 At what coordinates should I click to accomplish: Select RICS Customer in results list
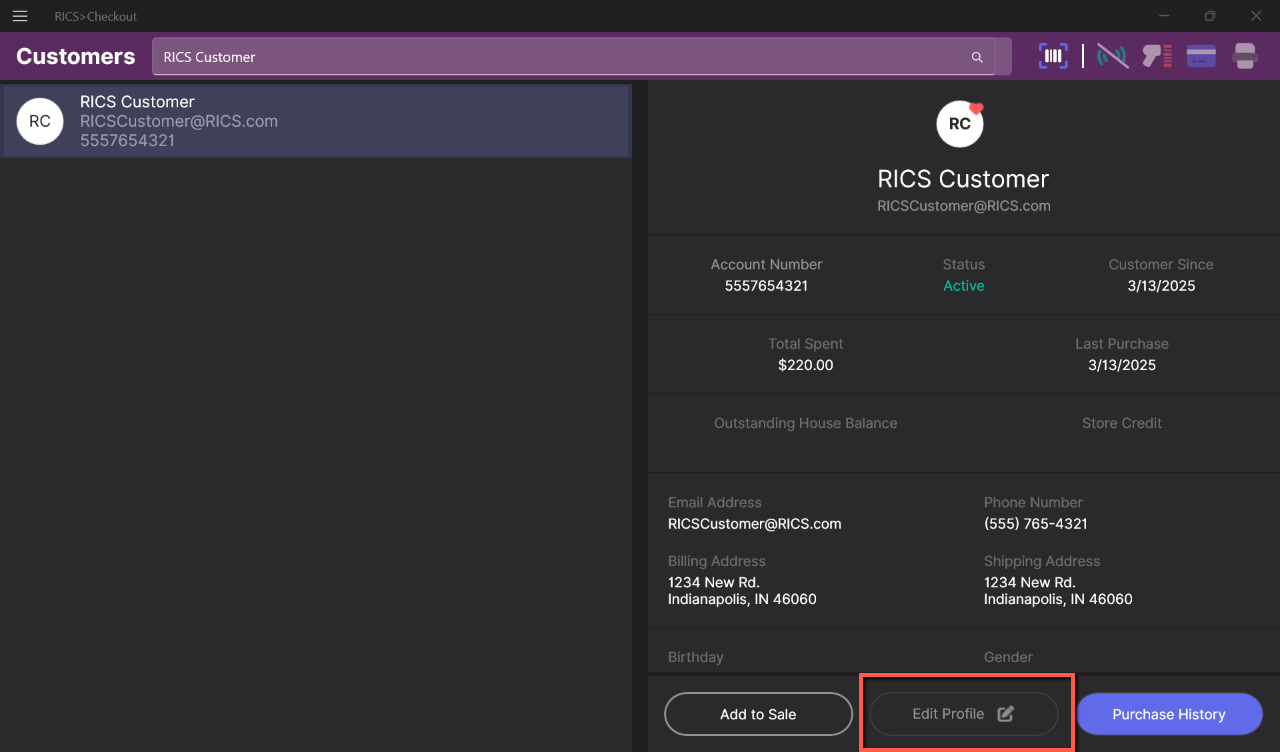coord(316,121)
